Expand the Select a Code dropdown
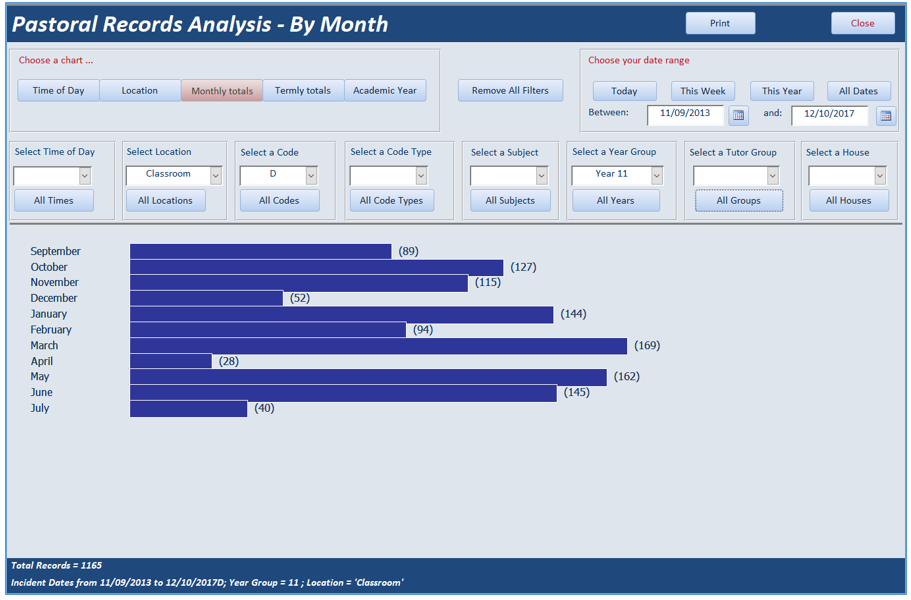The height and width of the screenshot is (600, 911). (x=311, y=175)
